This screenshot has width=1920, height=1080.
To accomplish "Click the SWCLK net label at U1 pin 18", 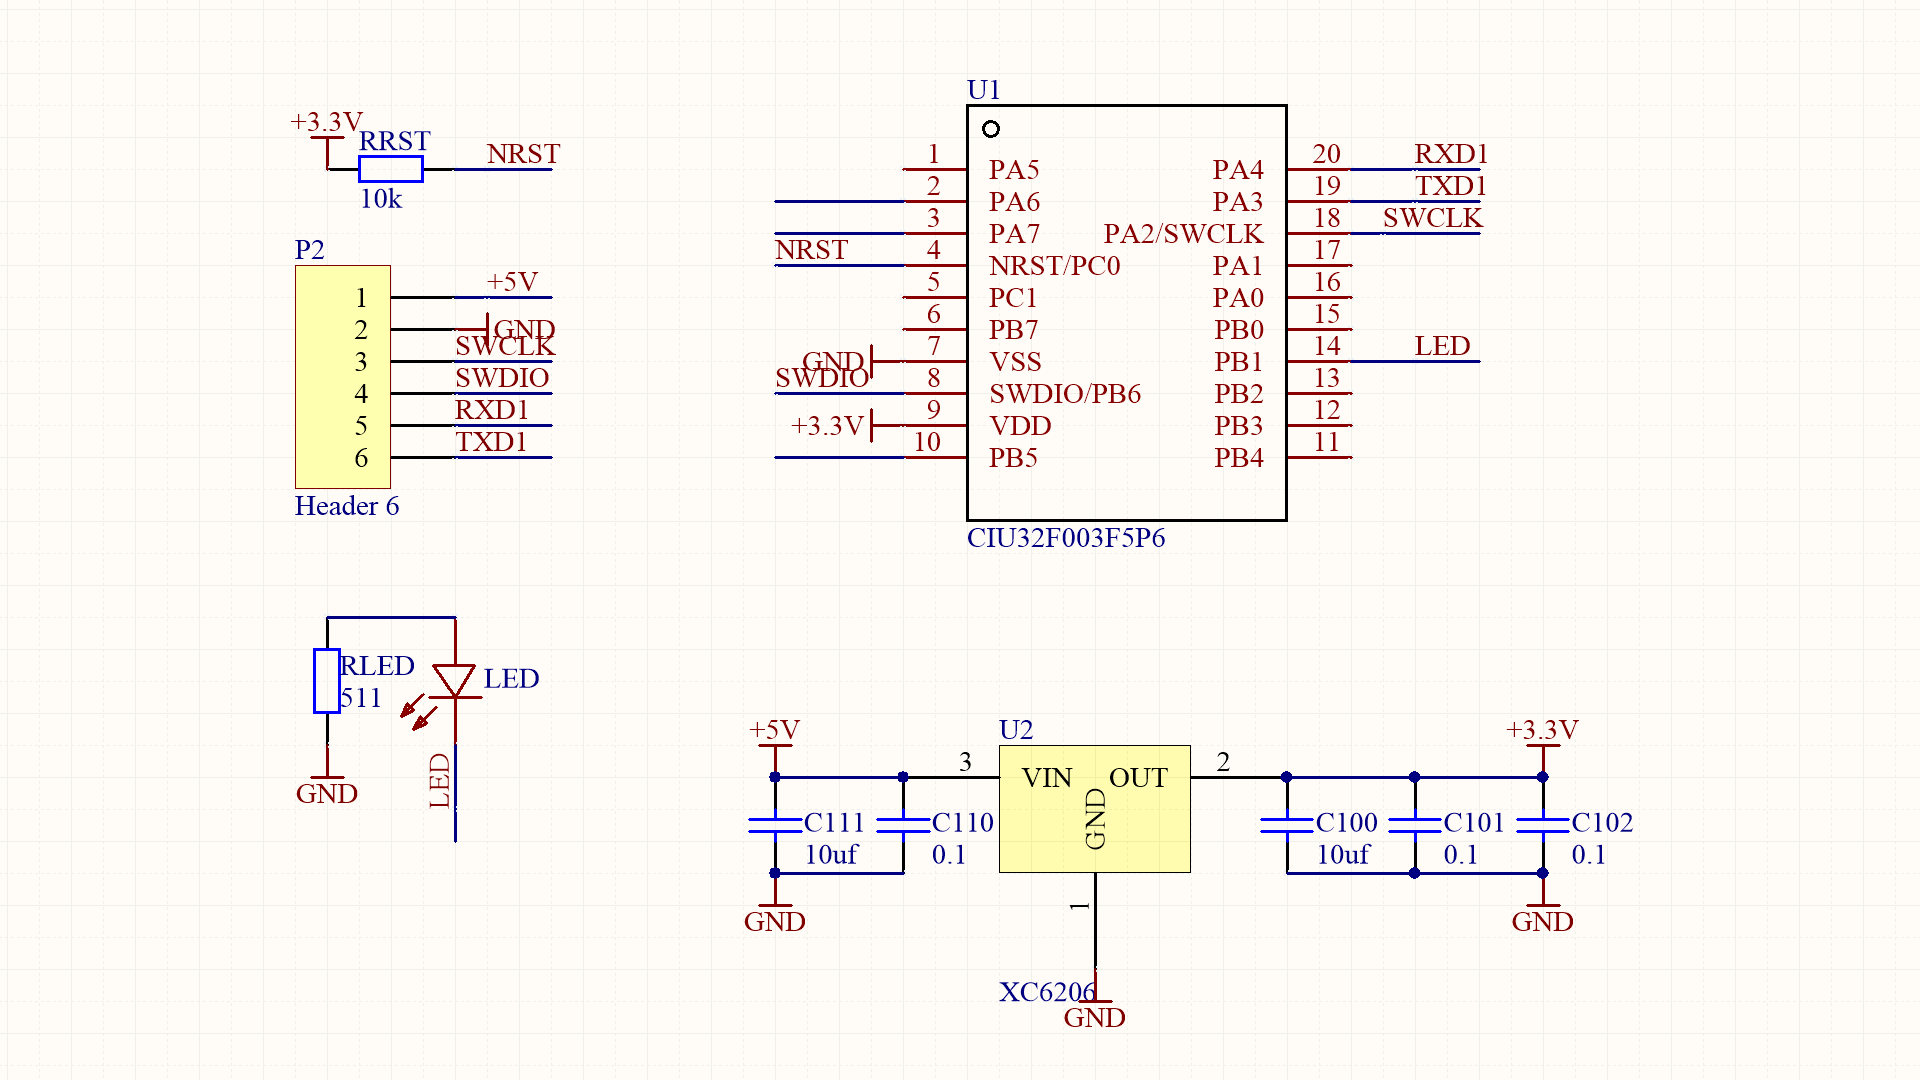I will (1433, 218).
